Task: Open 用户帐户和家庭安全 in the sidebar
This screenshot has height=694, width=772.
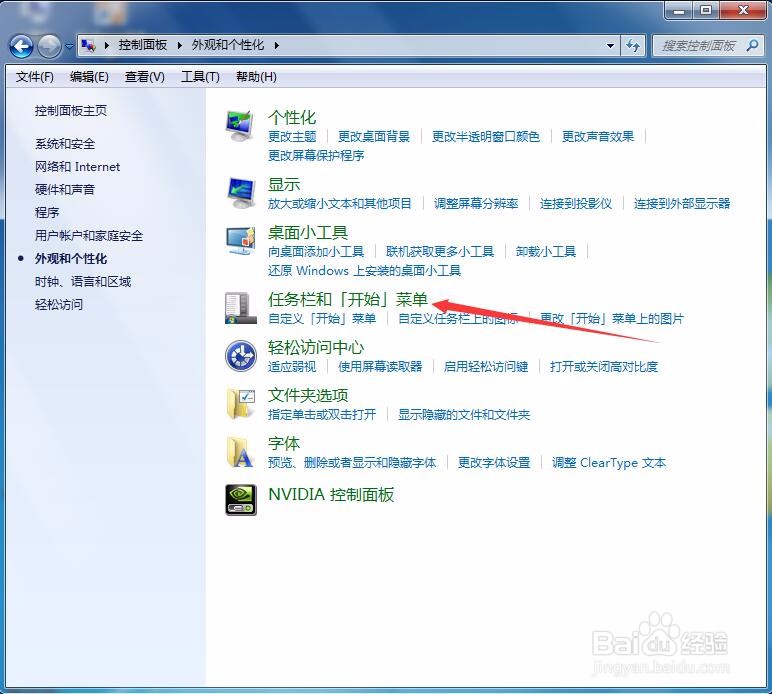Action: click(89, 236)
